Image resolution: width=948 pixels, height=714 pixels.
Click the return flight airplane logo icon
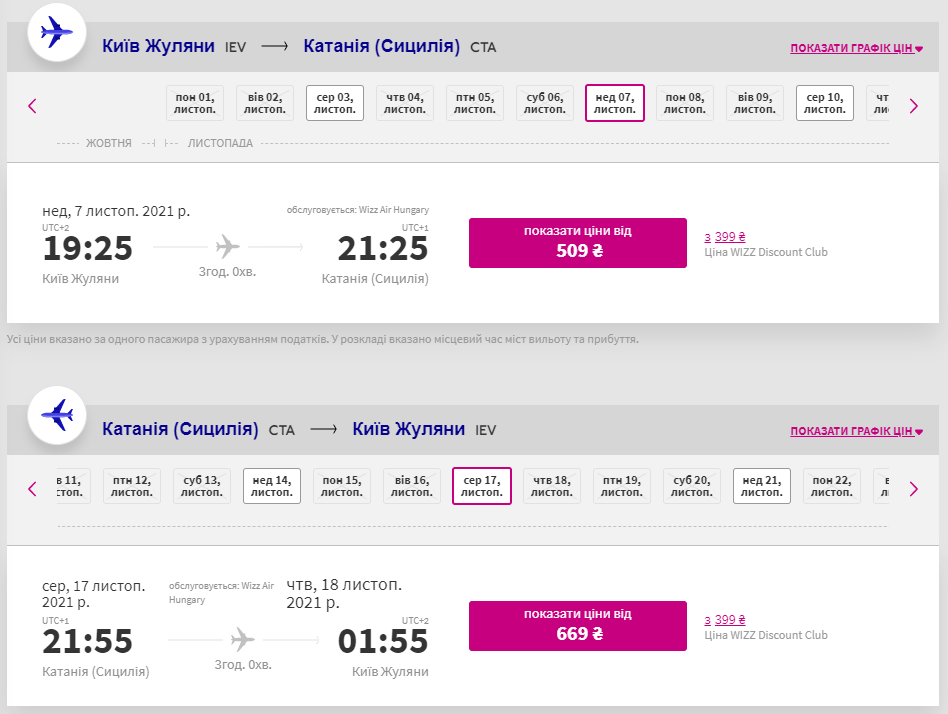(x=57, y=415)
